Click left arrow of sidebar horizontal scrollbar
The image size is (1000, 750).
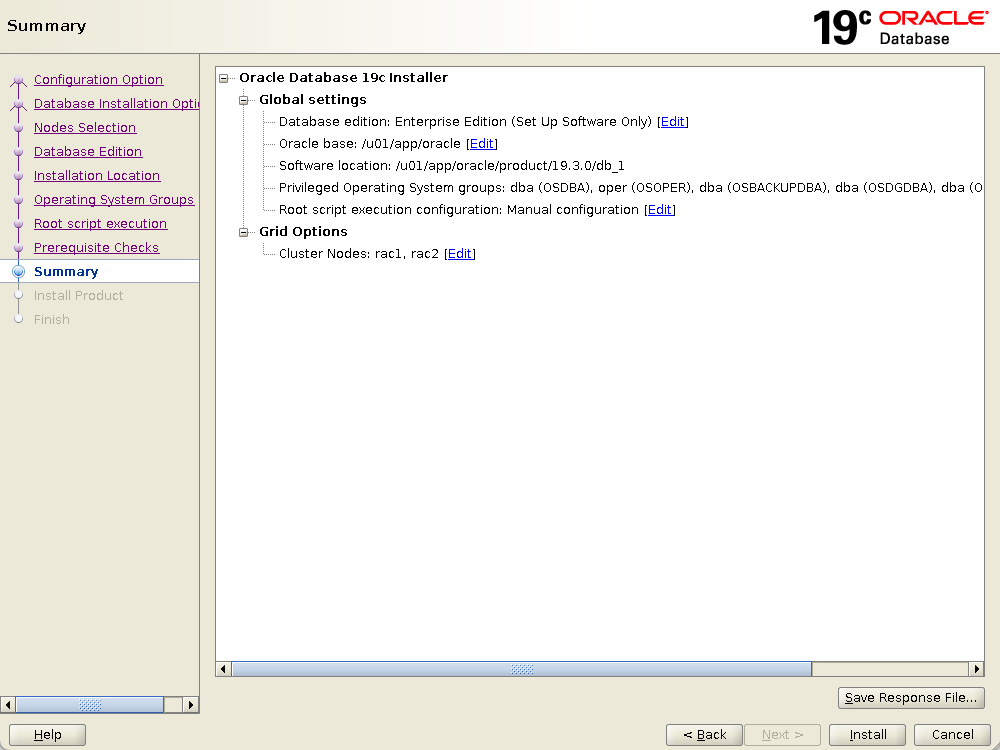click(x=8, y=705)
